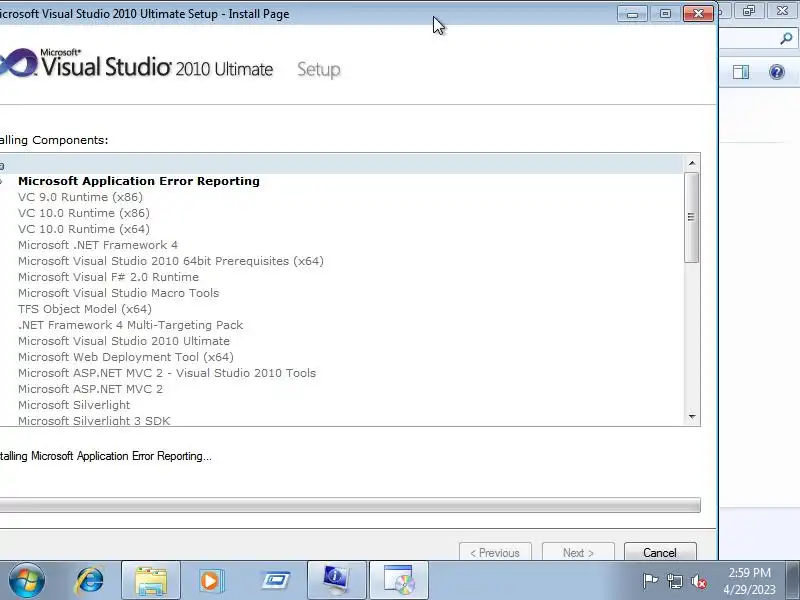Select VC 10.0 Runtime (x64) row

84,229
